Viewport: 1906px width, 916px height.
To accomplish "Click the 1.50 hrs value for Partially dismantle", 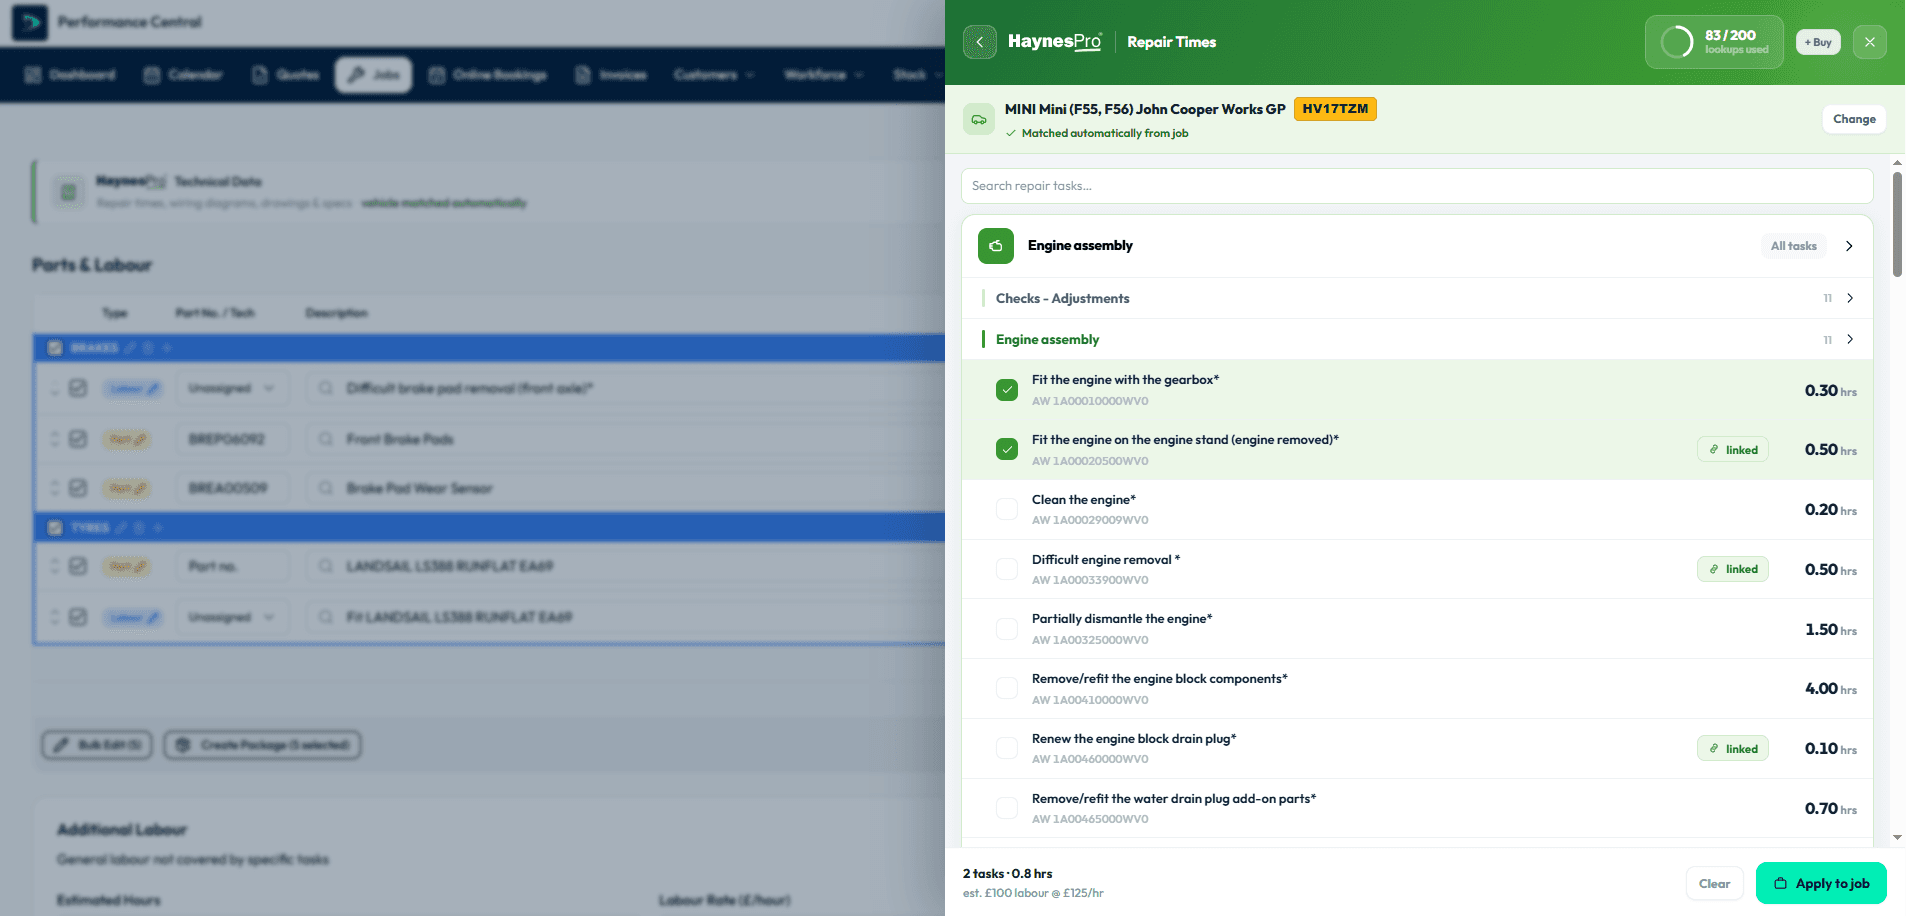I will coord(1830,629).
